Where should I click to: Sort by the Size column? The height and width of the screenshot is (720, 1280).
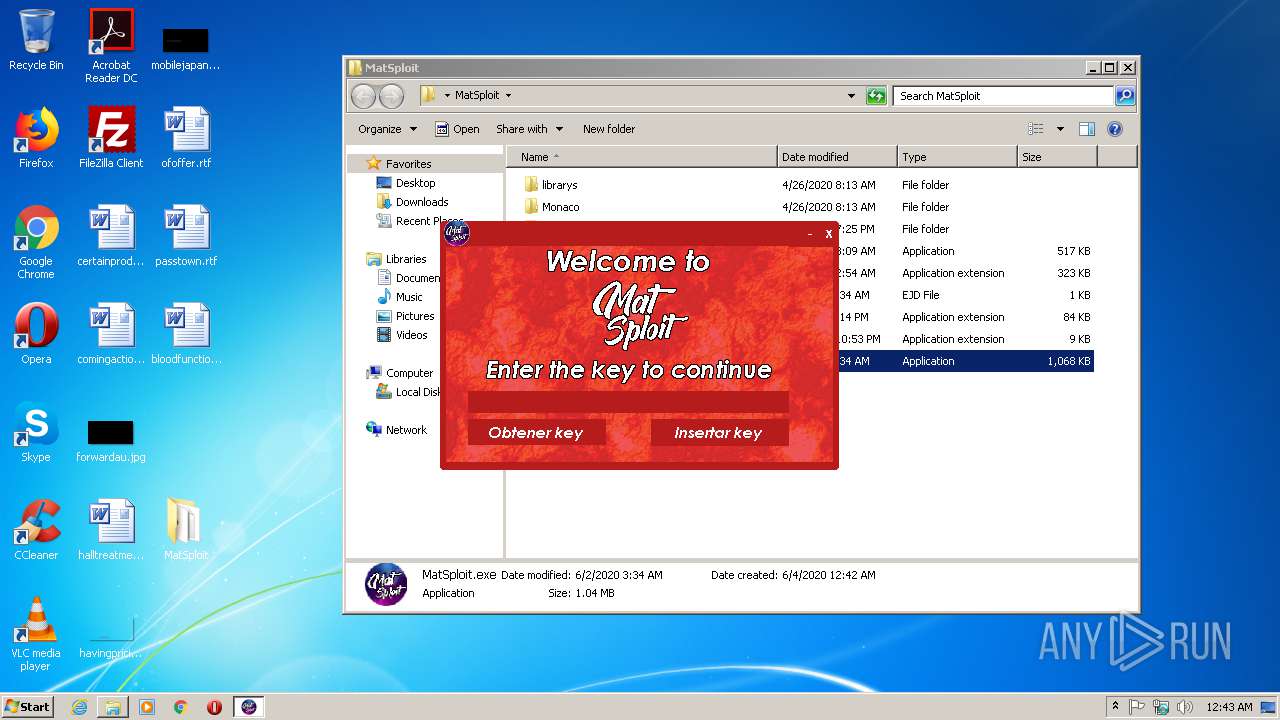pyautogui.click(x=1057, y=157)
